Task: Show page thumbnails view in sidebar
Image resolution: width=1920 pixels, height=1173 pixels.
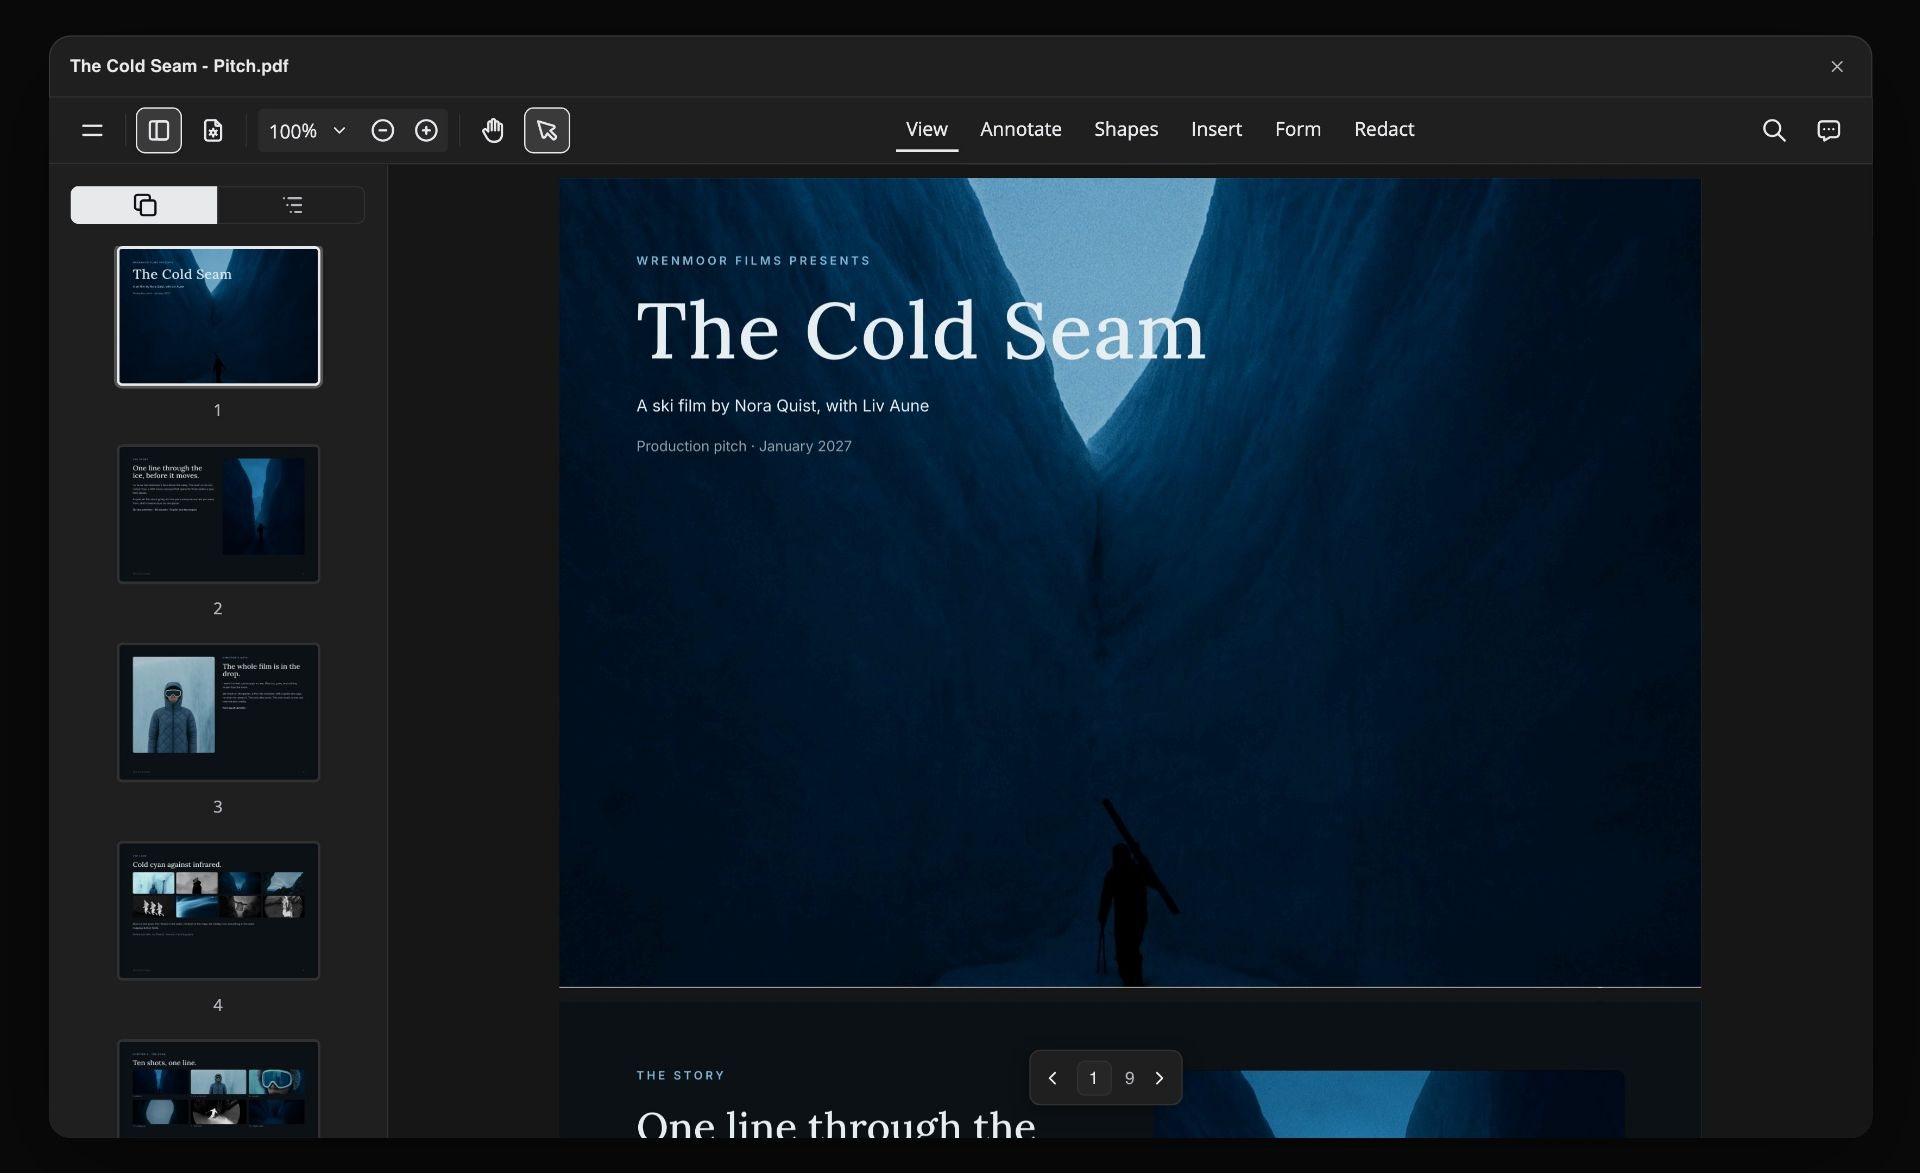Action: coord(144,205)
